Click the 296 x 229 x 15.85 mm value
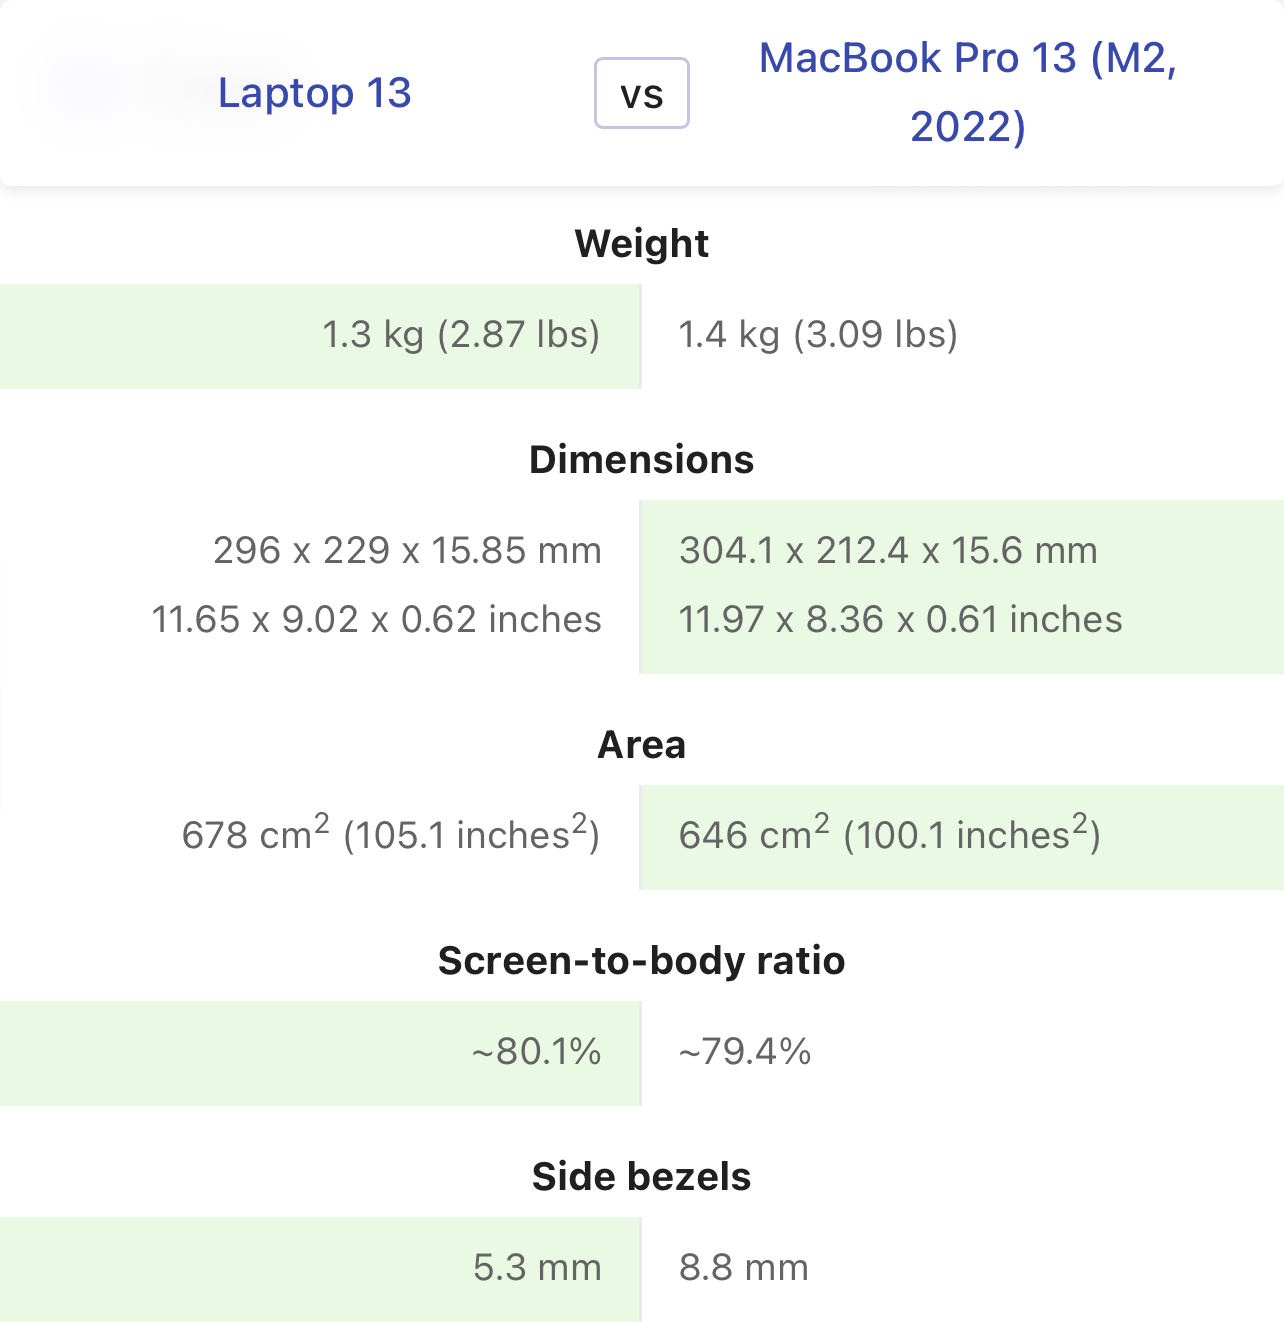Screen dimensions: 1284x1322 coord(407,551)
